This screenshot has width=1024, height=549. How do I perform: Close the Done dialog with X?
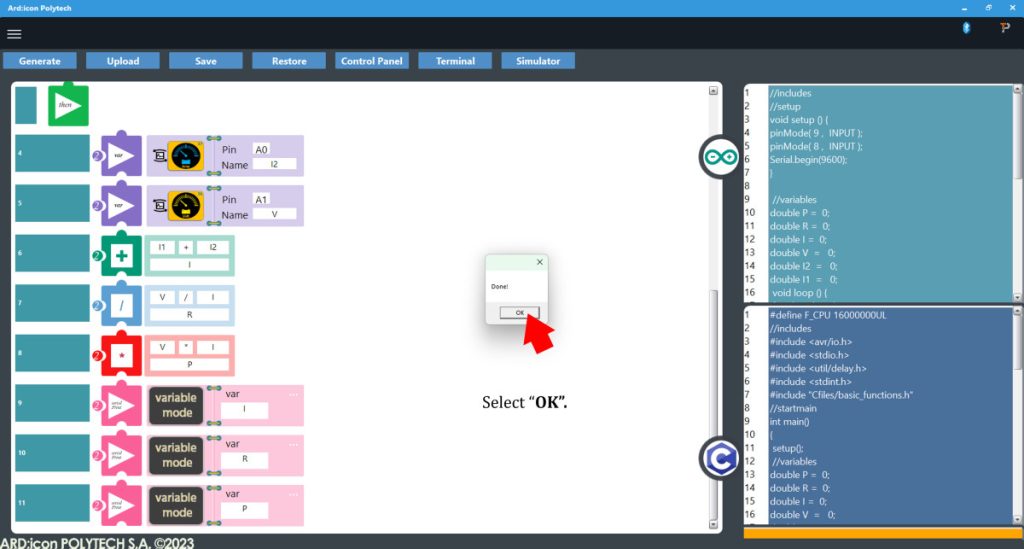pos(540,263)
